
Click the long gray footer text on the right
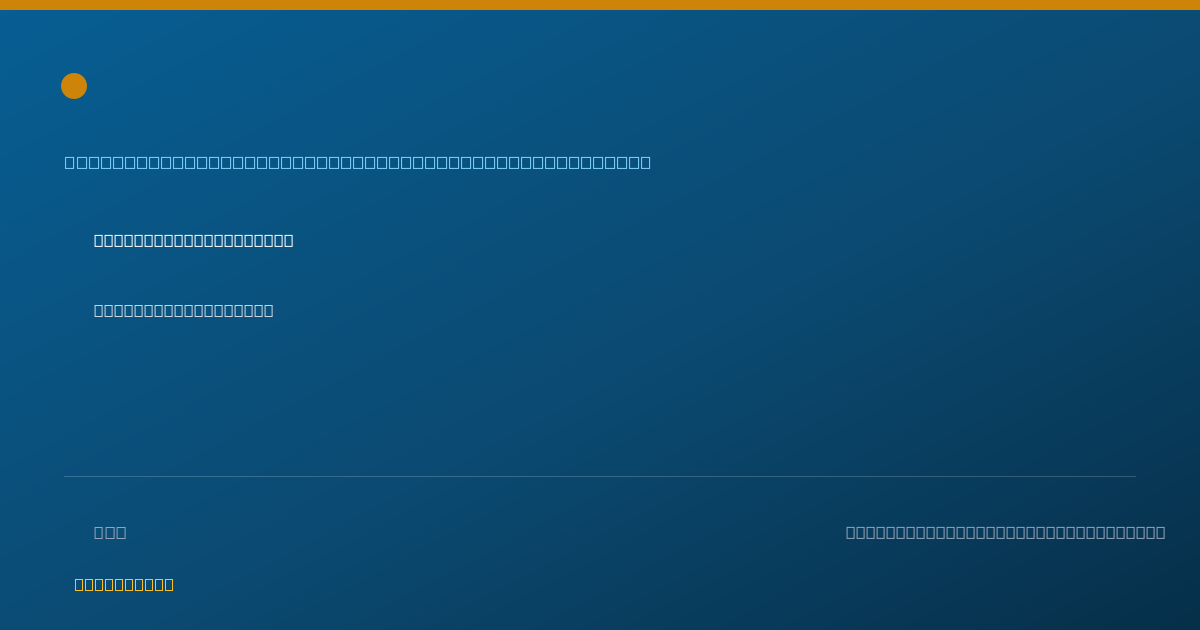(x=1005, y=532)
